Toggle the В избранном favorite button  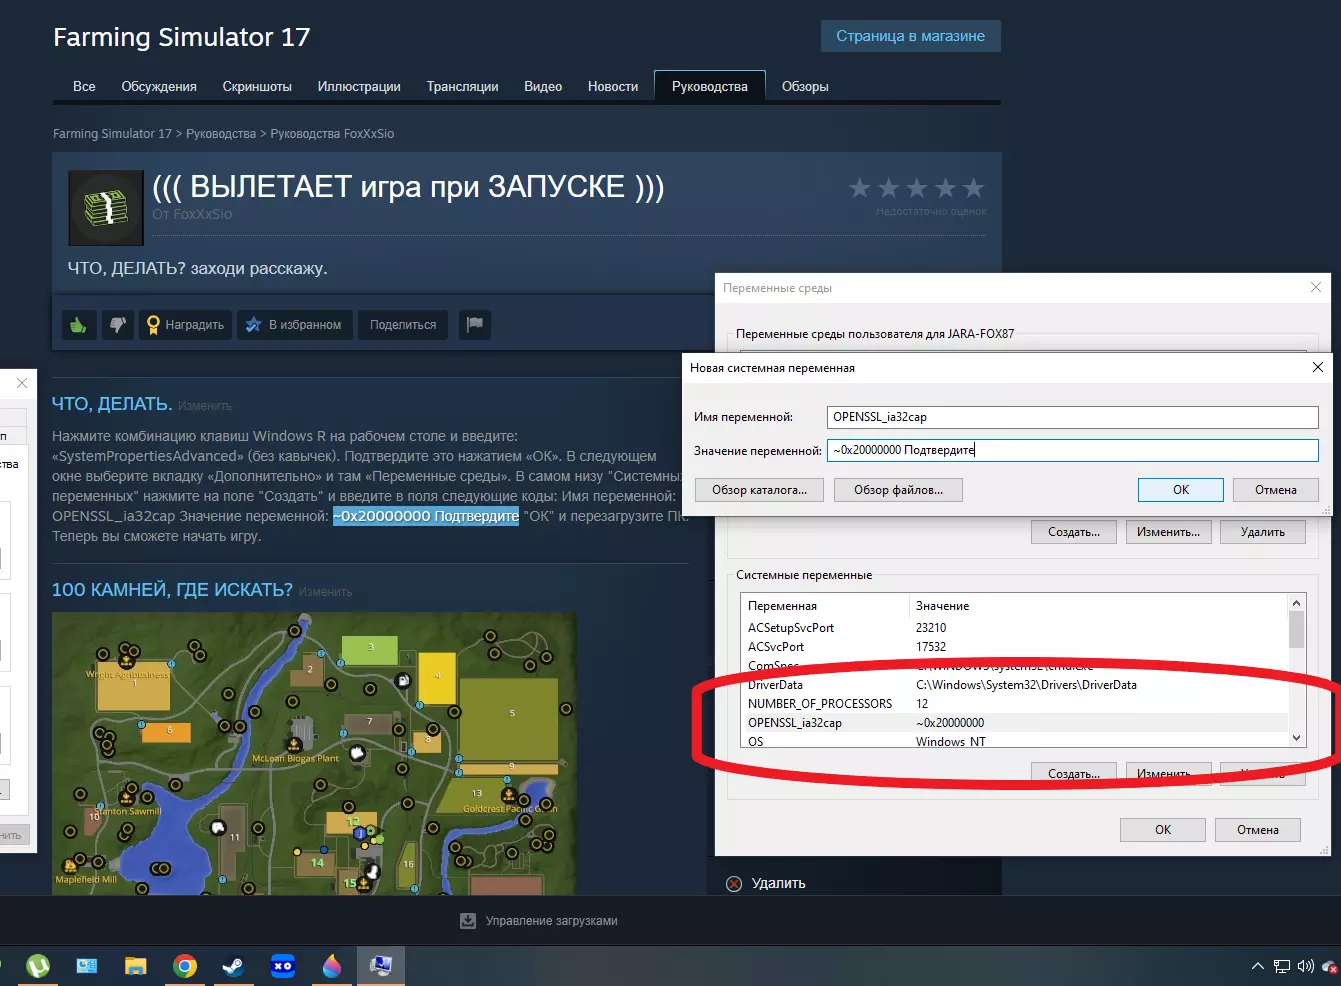295,324
